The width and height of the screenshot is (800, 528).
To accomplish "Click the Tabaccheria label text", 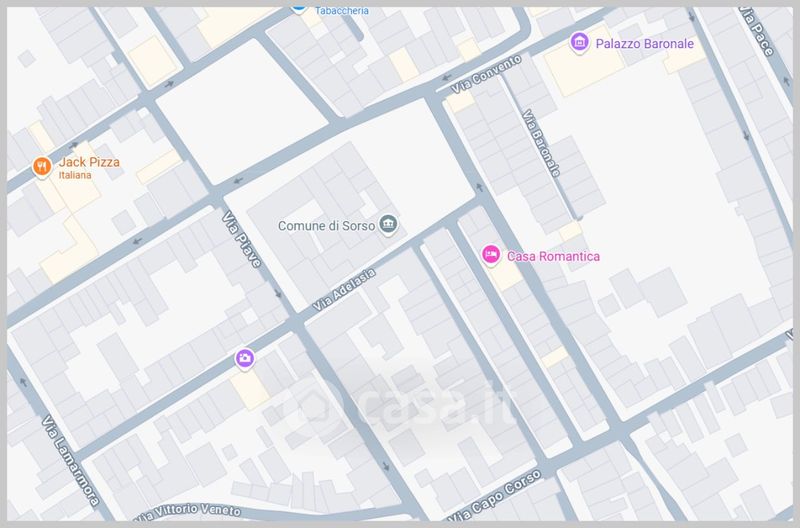I will pos(341,11).
